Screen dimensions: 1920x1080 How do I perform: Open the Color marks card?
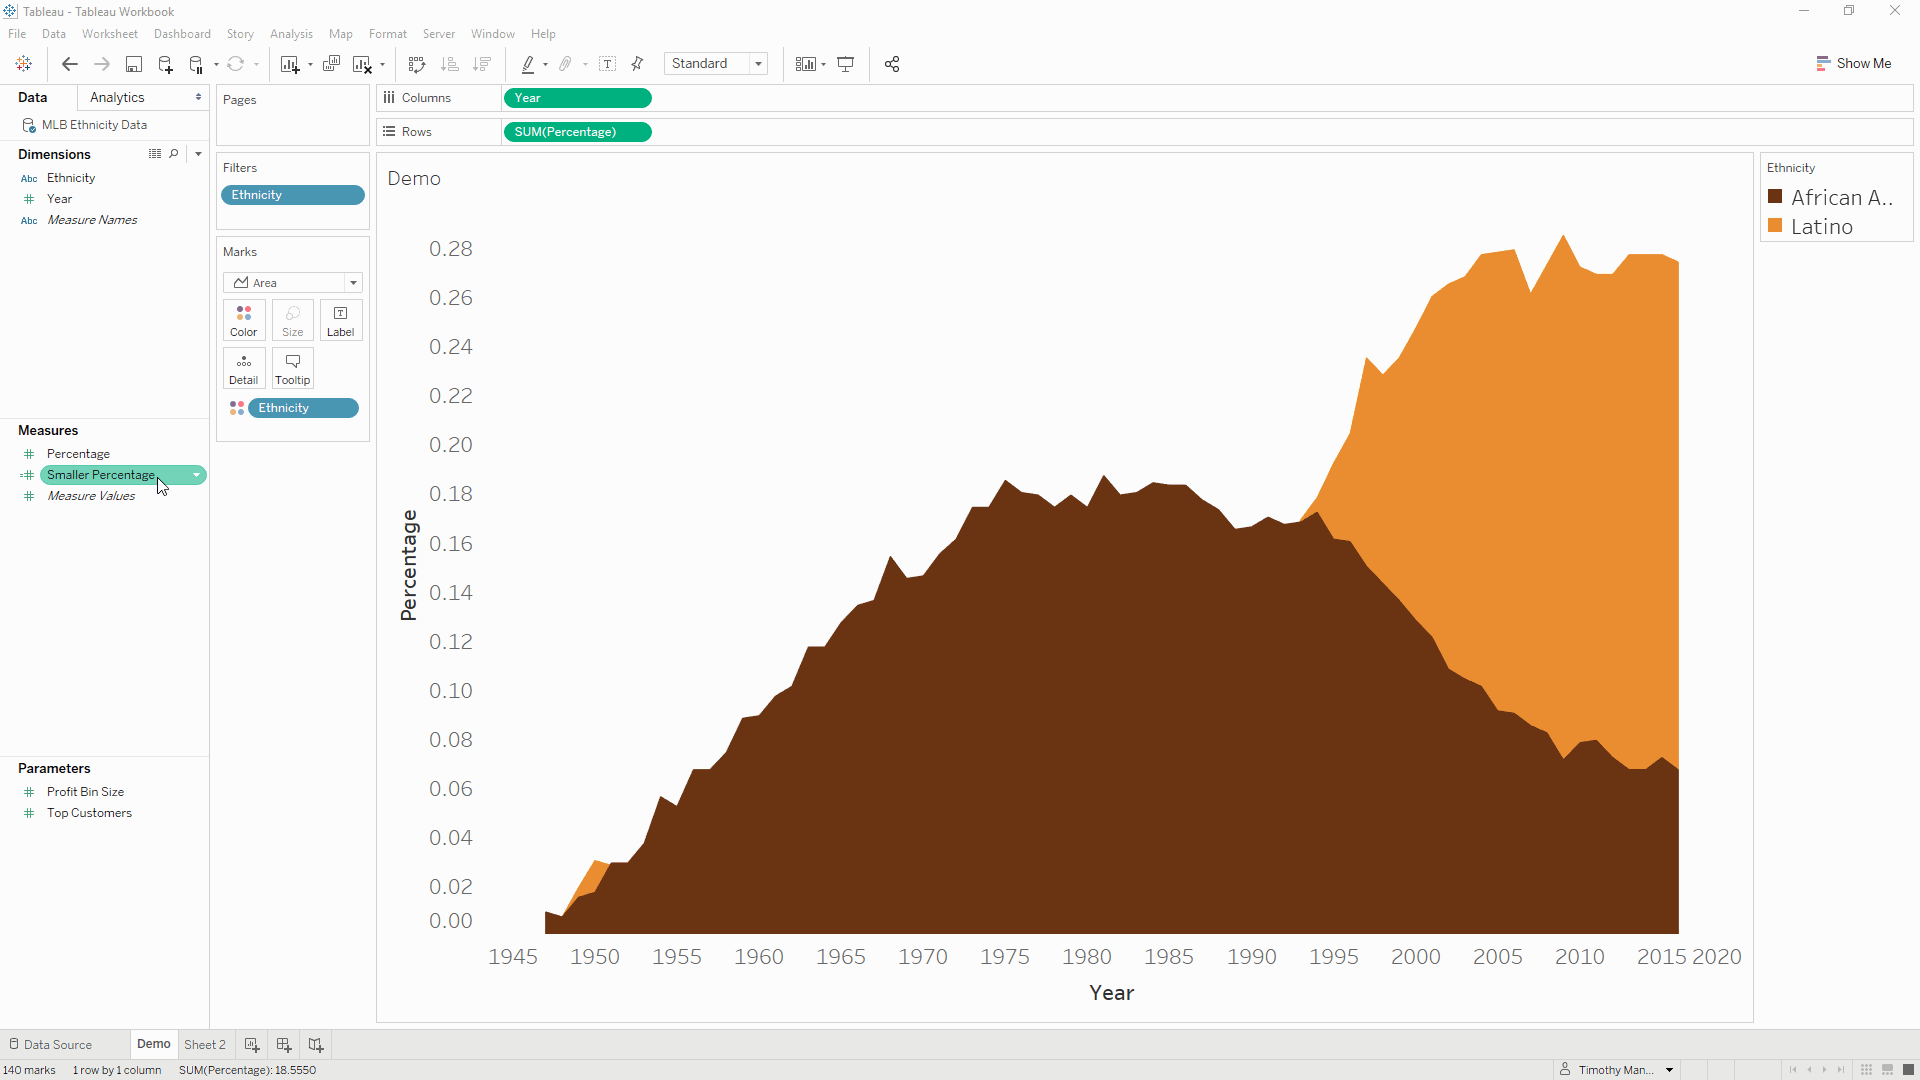click(243, 320)
